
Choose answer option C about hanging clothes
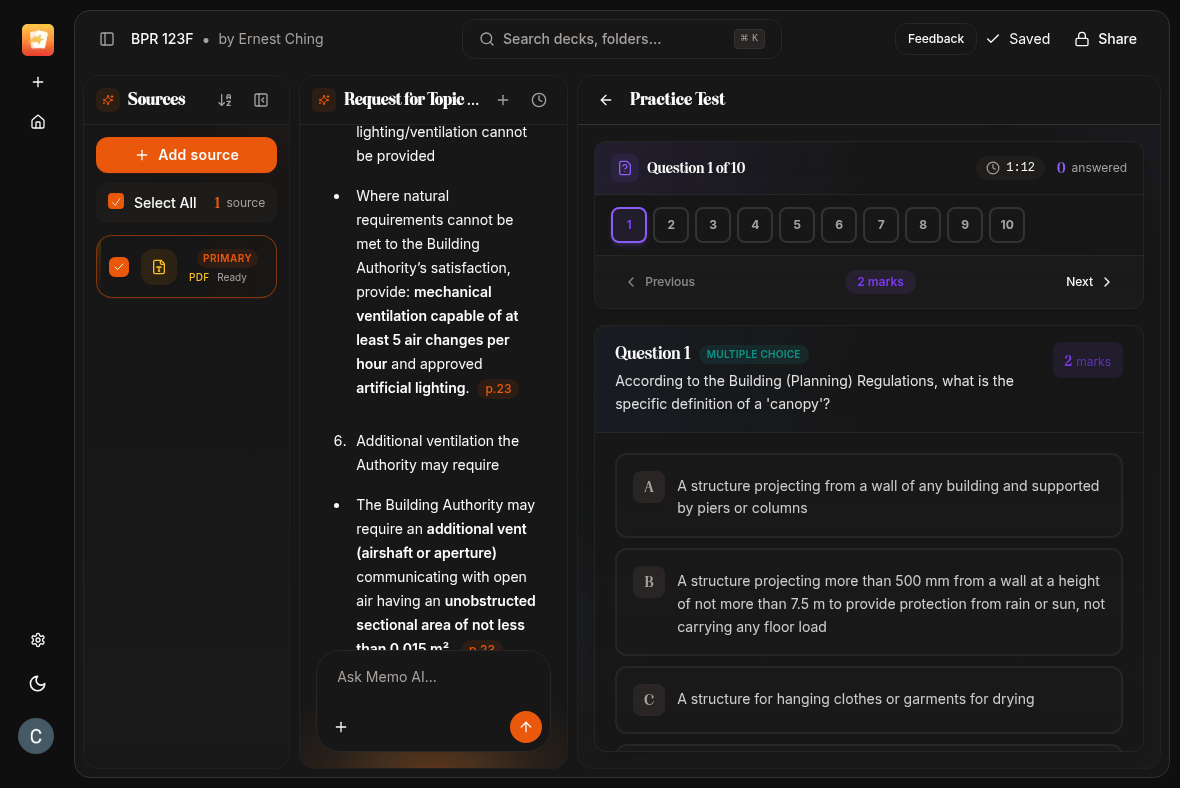click(868, 699)
